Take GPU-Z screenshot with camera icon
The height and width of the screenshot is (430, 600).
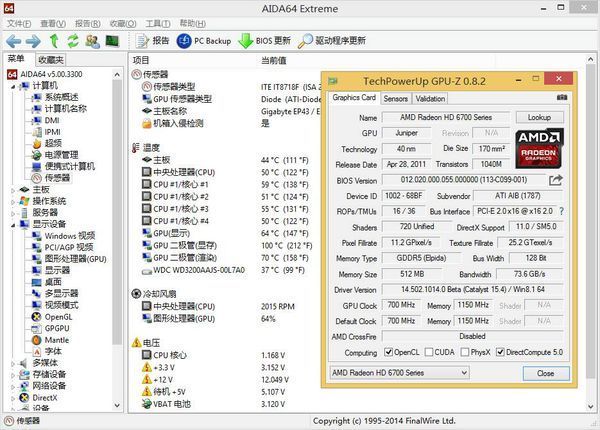click(x=562, y=98)
